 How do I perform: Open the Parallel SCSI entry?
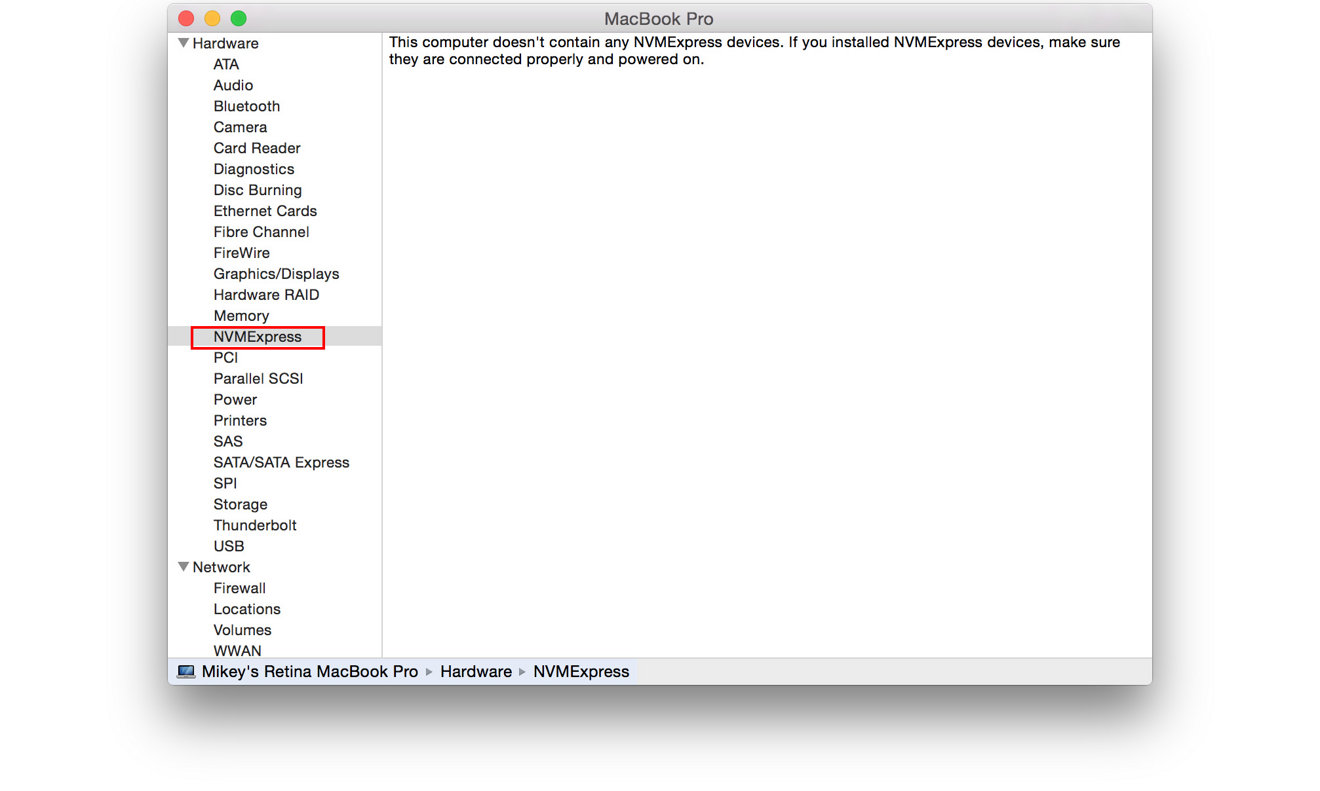pos(258,379)
